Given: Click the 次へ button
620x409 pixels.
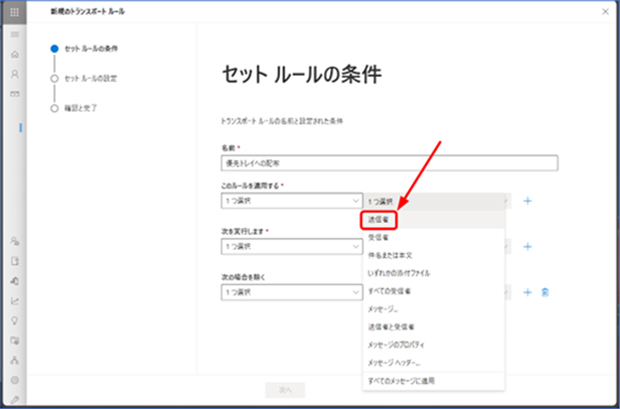Looking at the screenshot, I should 285,390.
